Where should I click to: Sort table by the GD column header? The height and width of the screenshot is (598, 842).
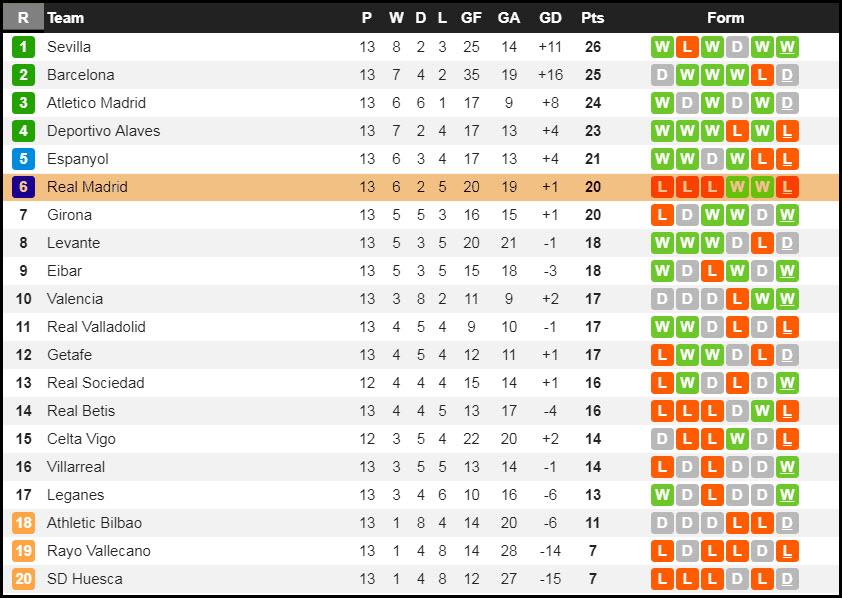click(550, 18)
